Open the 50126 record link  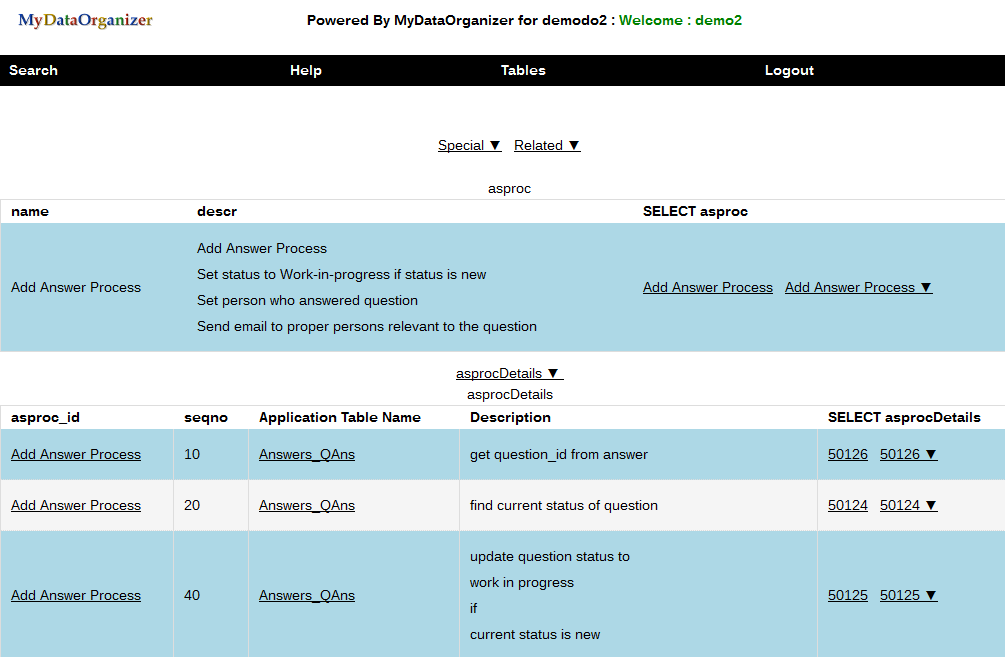coord(847,454)
